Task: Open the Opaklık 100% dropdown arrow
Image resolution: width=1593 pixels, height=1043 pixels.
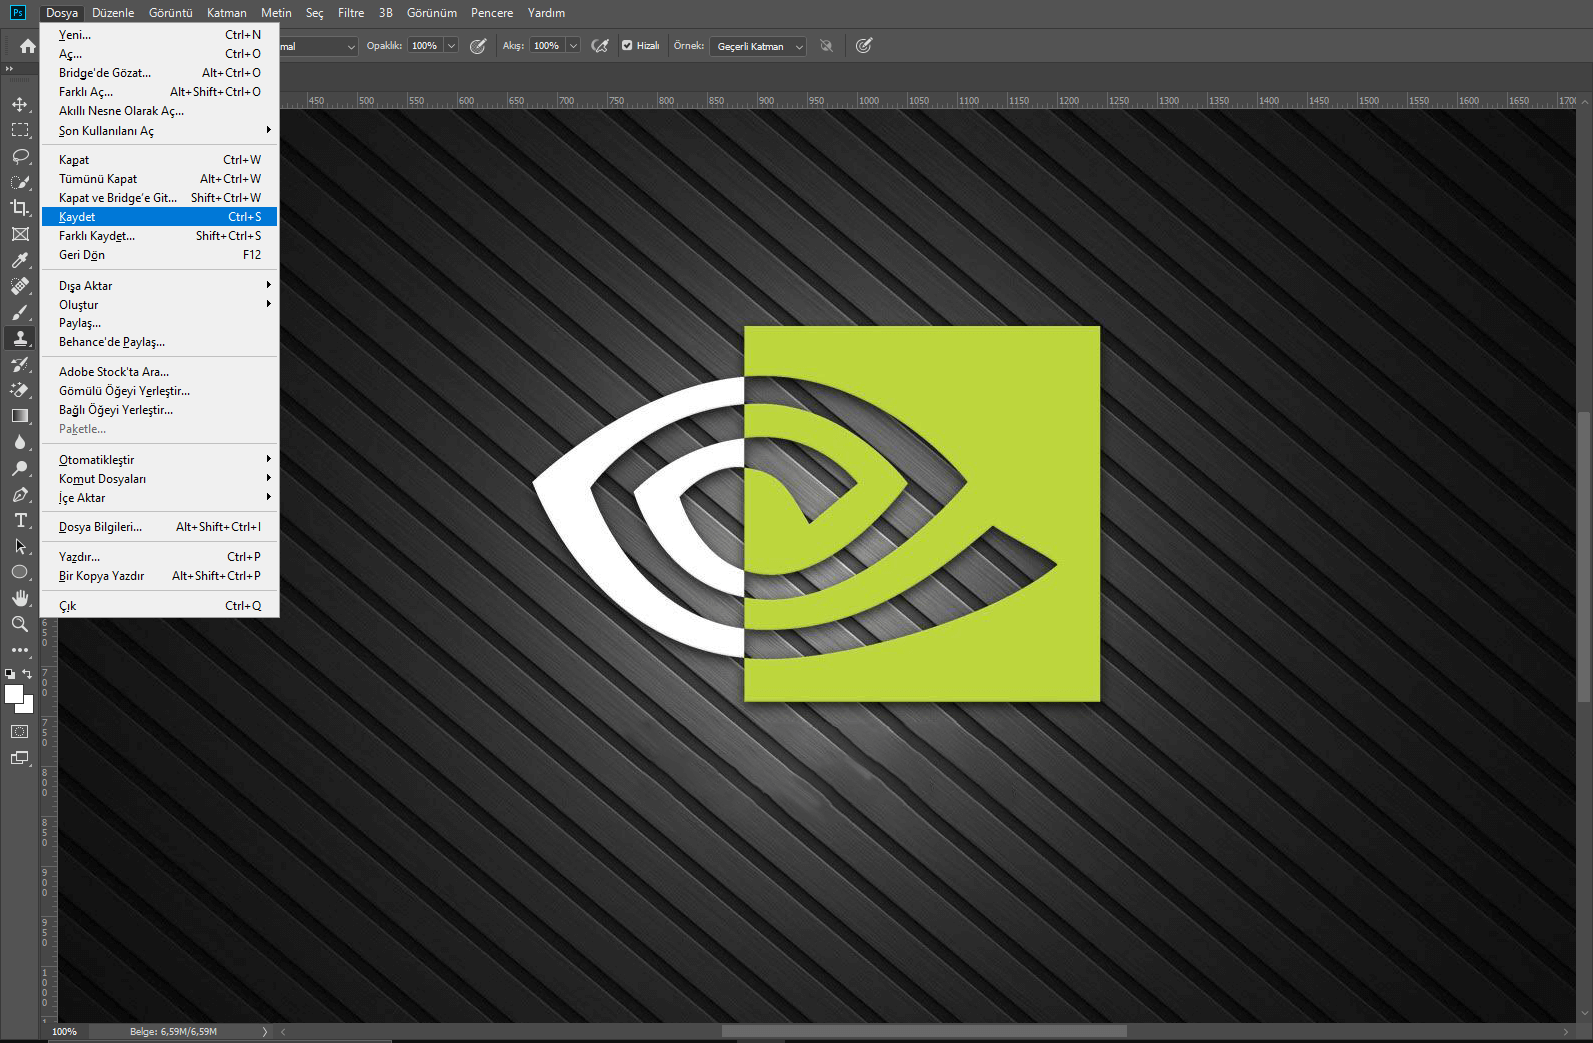Action: click(451, 46)
